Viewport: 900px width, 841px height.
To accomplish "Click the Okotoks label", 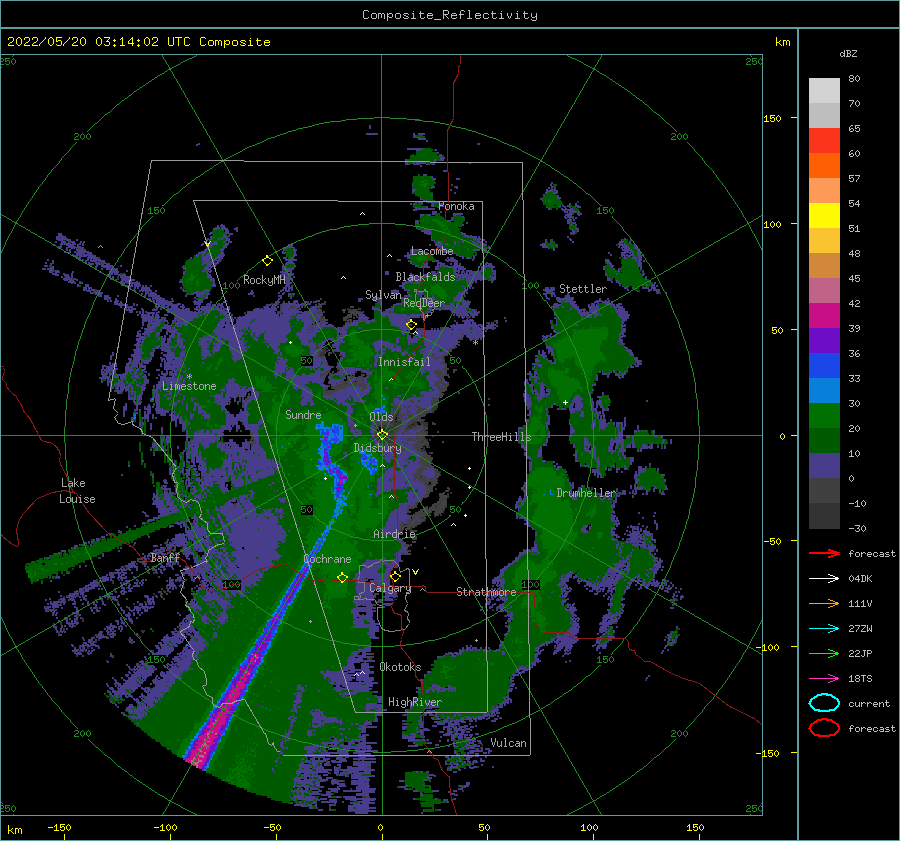I will pos(400,667).
